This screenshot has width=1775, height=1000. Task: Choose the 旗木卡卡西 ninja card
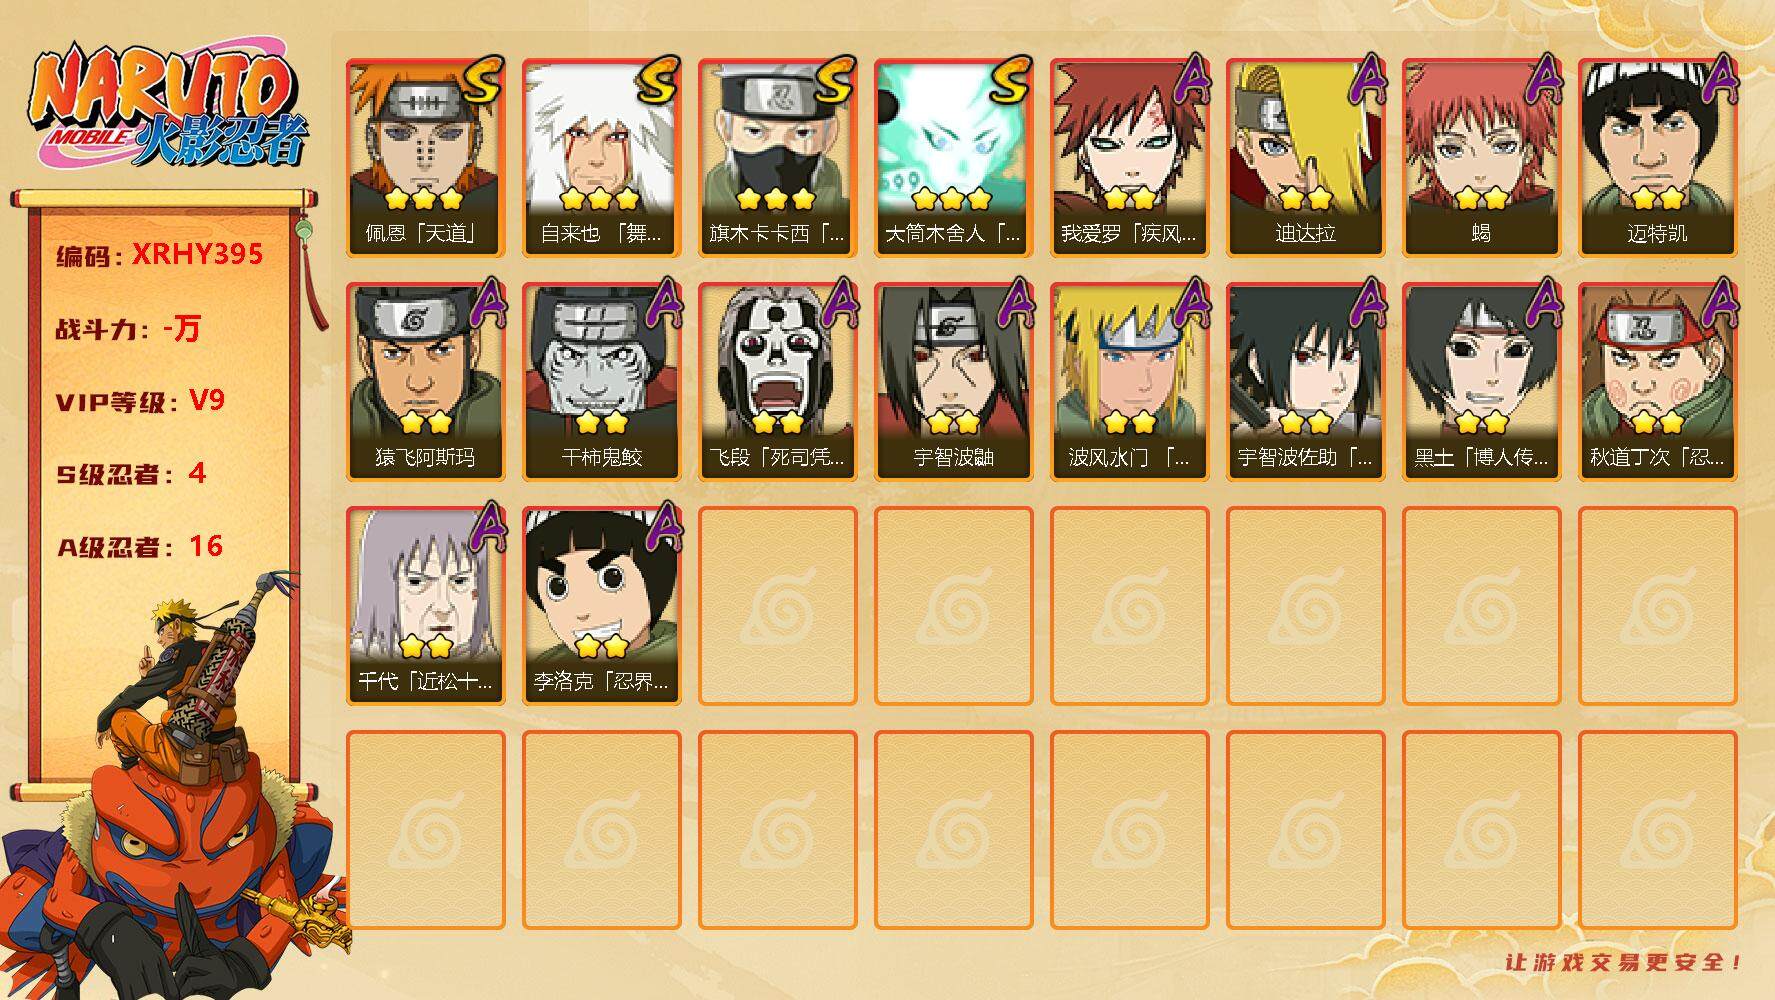777,158
